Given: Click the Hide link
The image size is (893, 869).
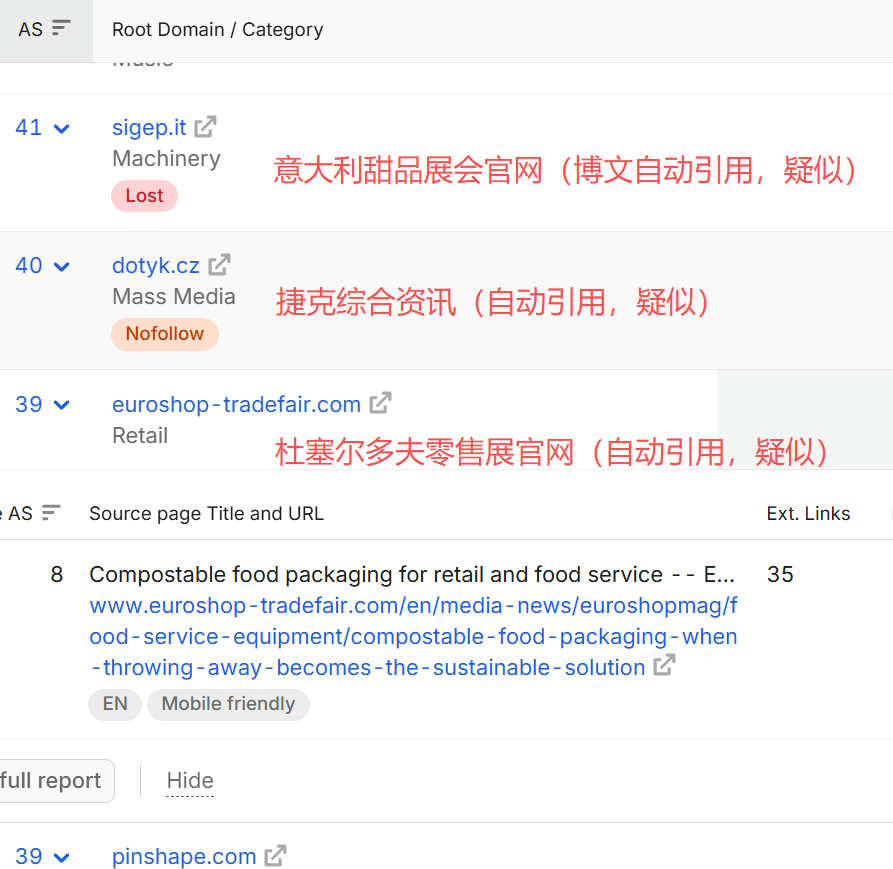Looking at the screenshot, I should (190, 780).
